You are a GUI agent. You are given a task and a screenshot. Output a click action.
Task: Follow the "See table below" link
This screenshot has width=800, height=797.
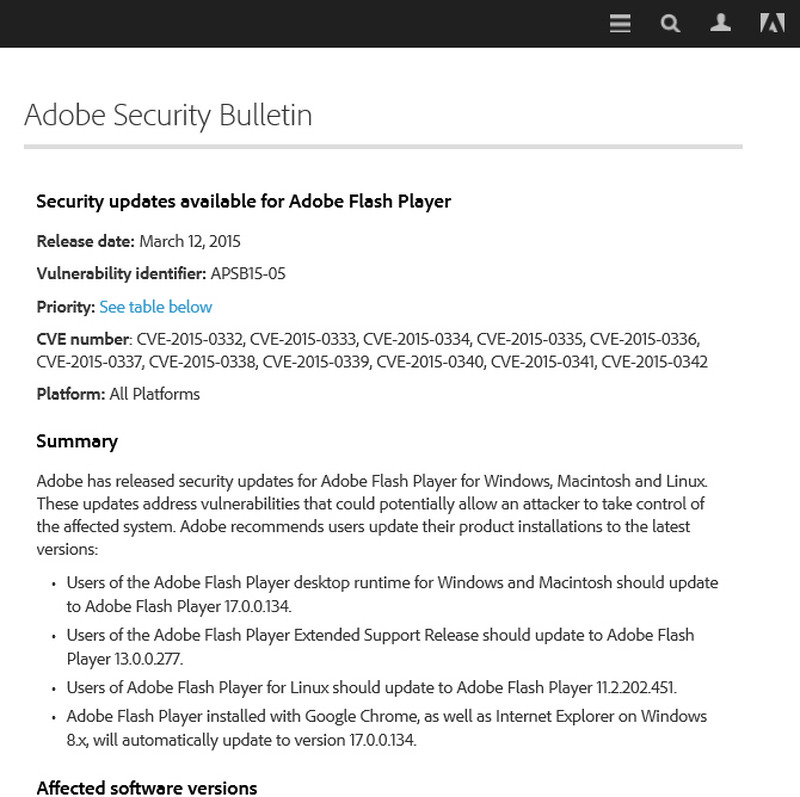tap(155, 307)
